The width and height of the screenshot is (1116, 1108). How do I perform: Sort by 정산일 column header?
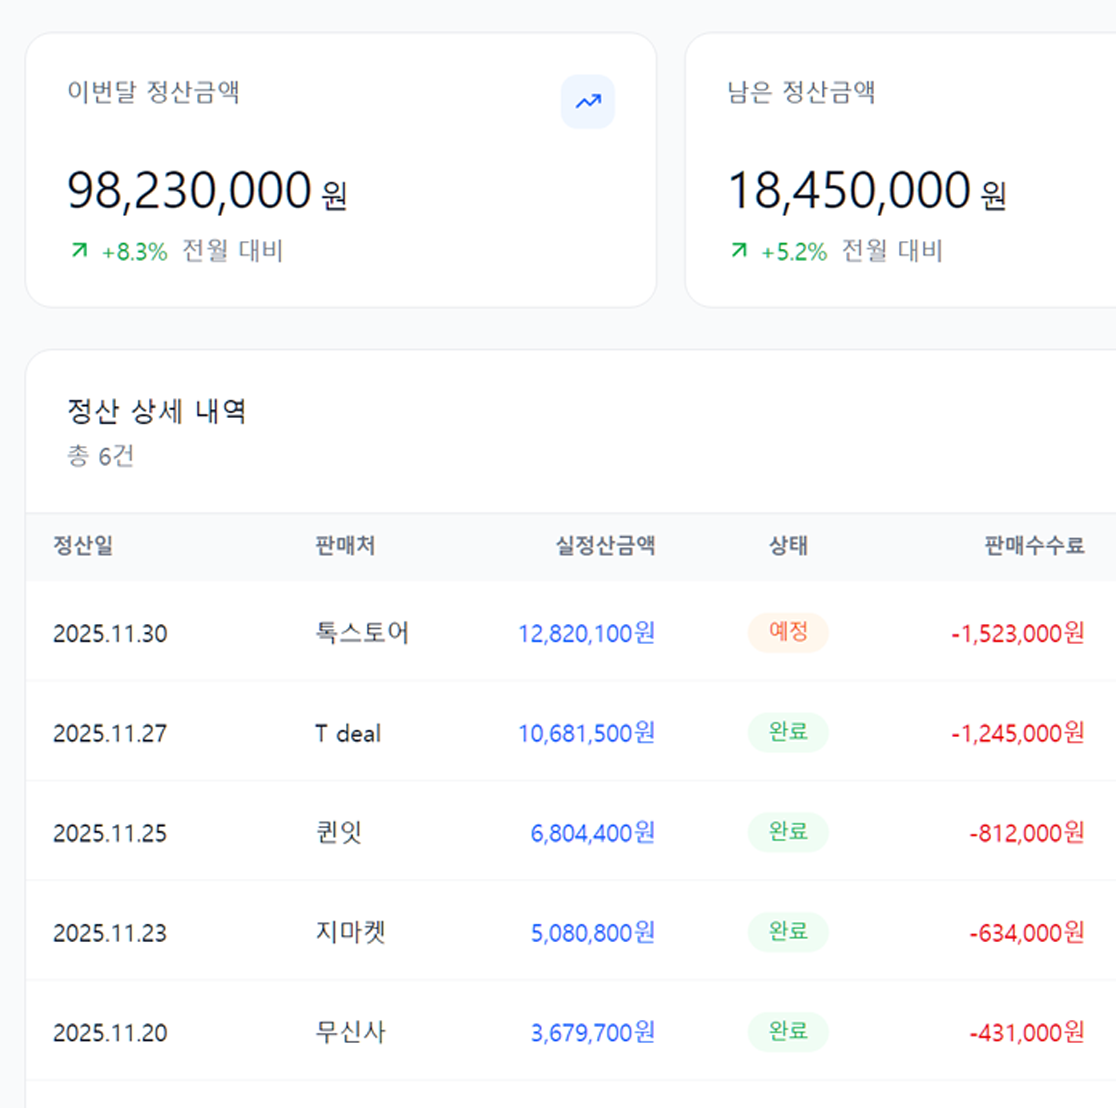coord(83,546)
